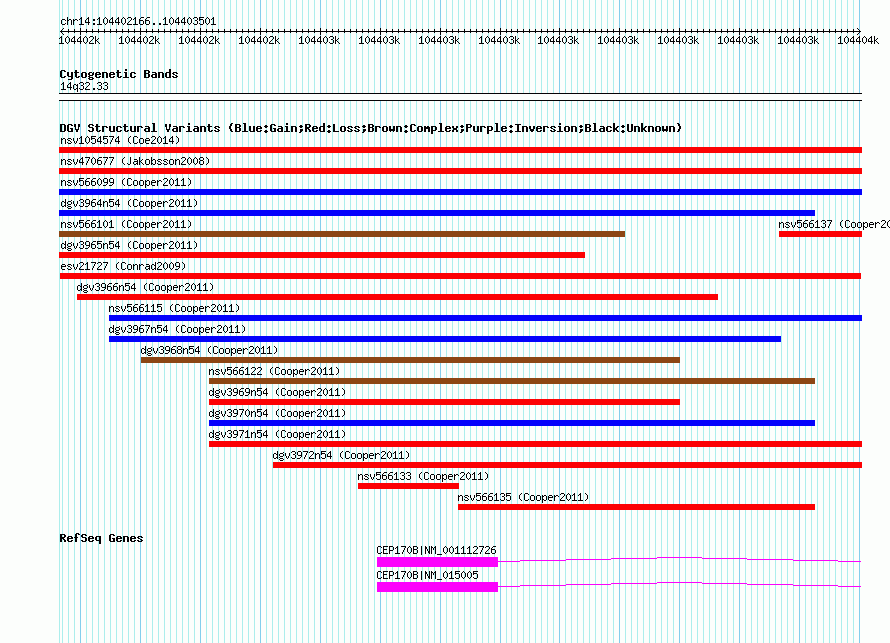The height and width of the screenshot is (643, 890).
Task: Click the red dgv3972n54 loss bar
Action: [x=568, y=465]
